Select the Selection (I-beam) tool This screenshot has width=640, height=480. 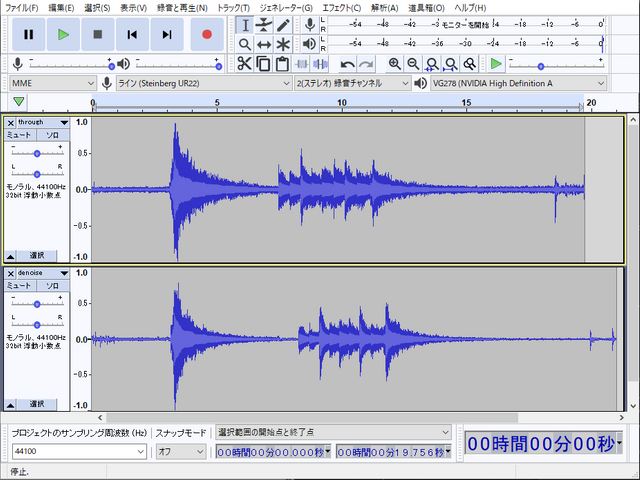(245, 25)
